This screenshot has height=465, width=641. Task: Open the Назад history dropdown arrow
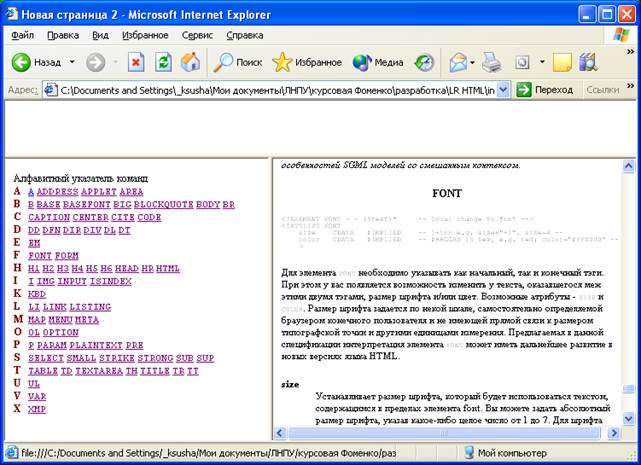[72, 62]
